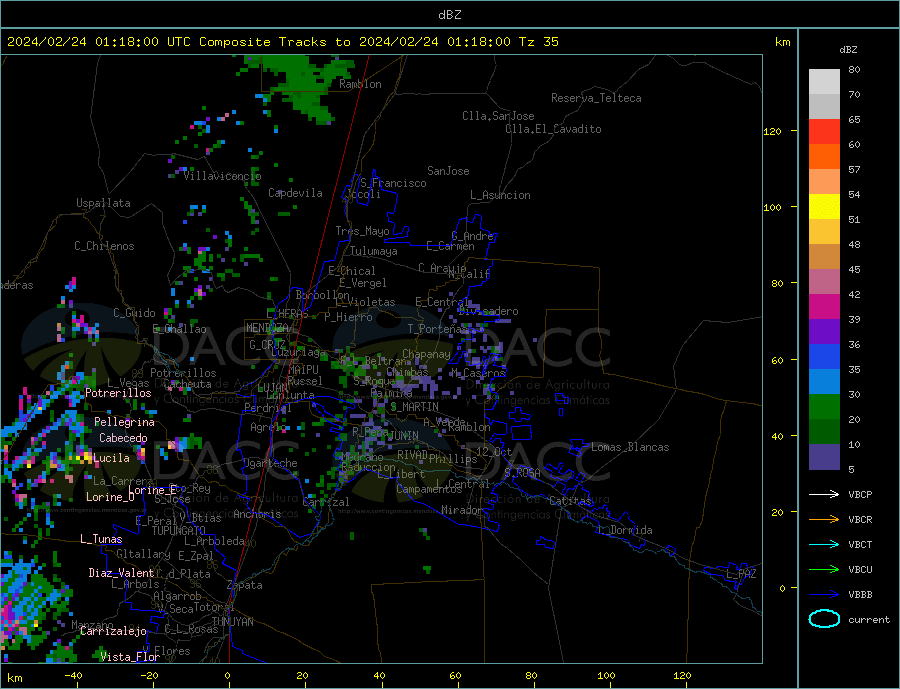Click the Carrizalejo label
Viewport: 900px width, 689px height.
[113, 632]
